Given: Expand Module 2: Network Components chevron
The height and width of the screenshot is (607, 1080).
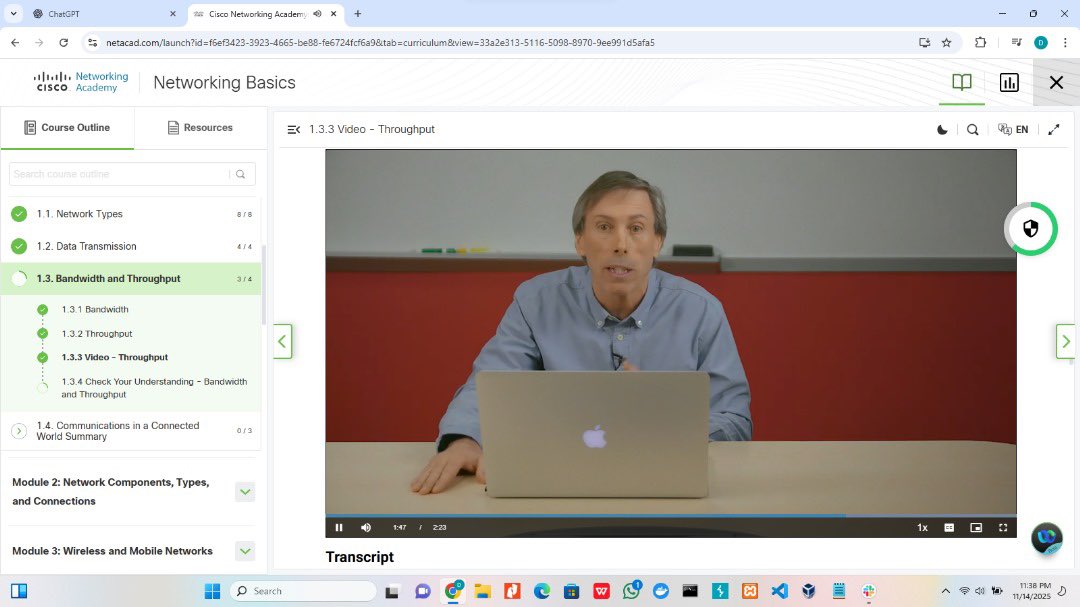Looking at the screenshot, I should click(245, 491).
